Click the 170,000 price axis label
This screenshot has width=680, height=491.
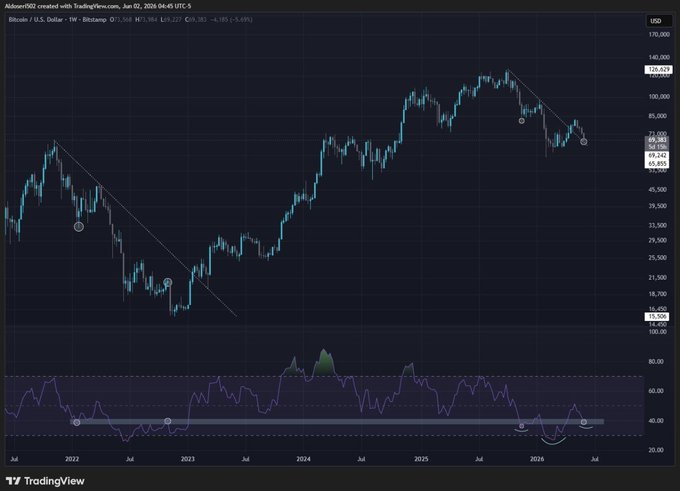[659, 34]
